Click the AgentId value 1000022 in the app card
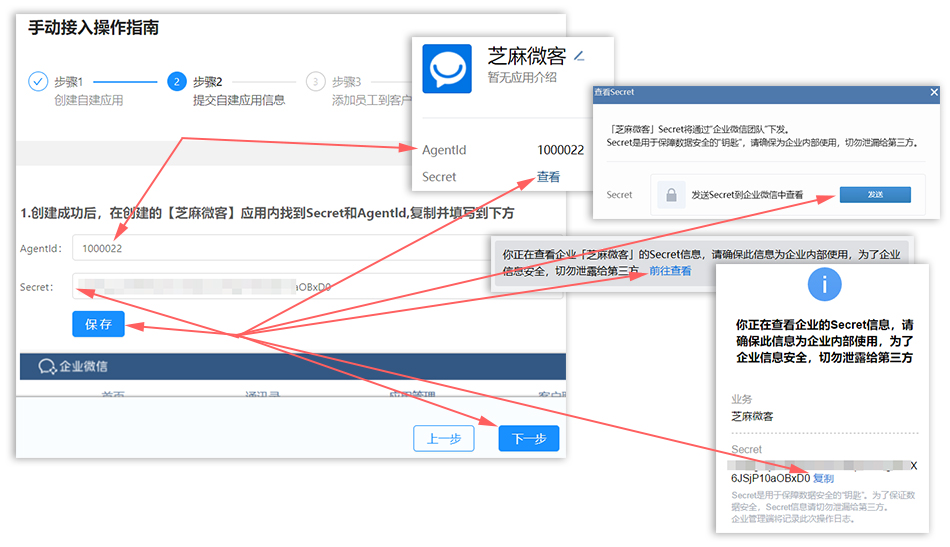 point(560,150)
